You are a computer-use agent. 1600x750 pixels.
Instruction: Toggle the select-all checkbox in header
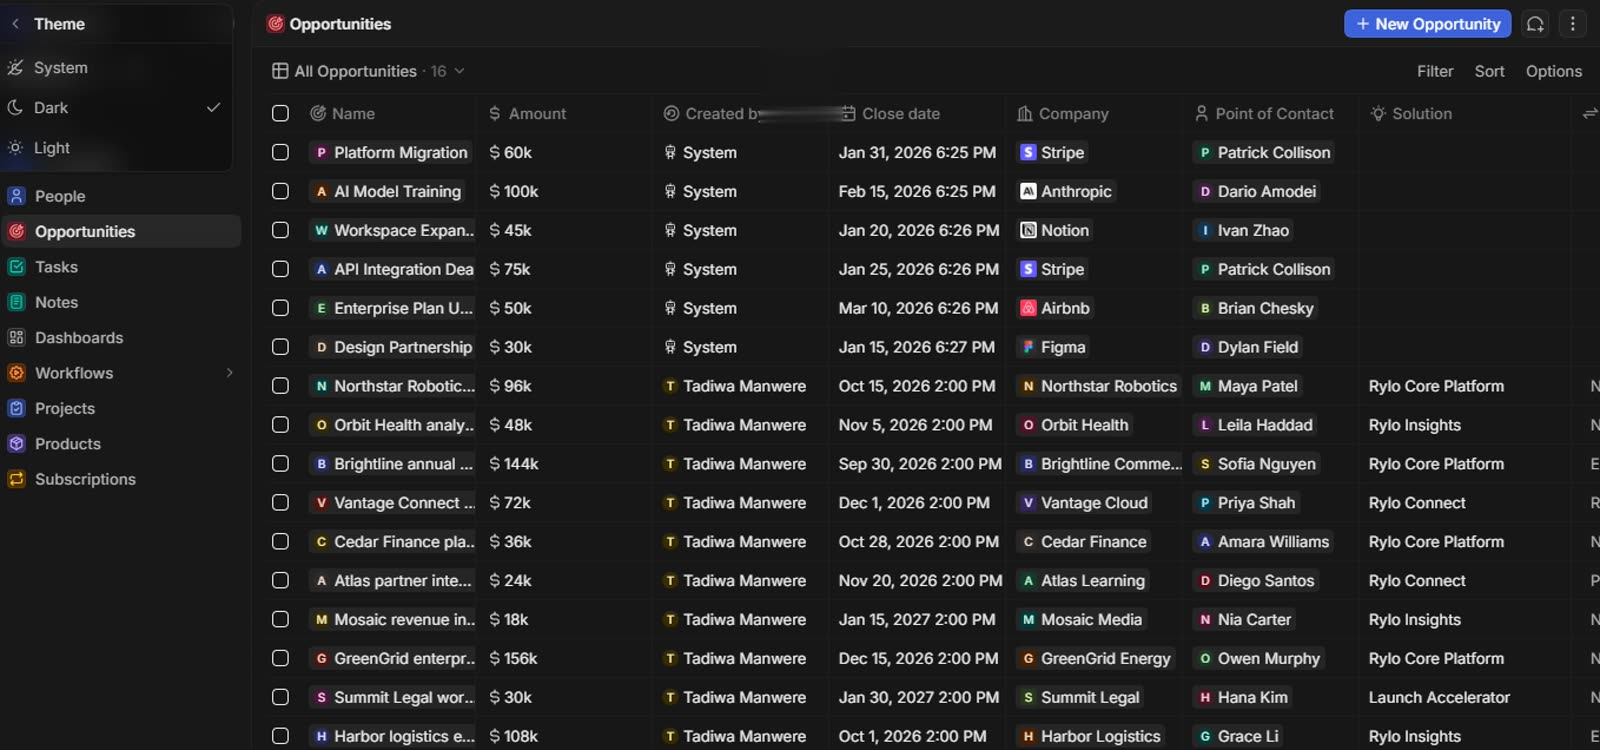pos(281,114)
